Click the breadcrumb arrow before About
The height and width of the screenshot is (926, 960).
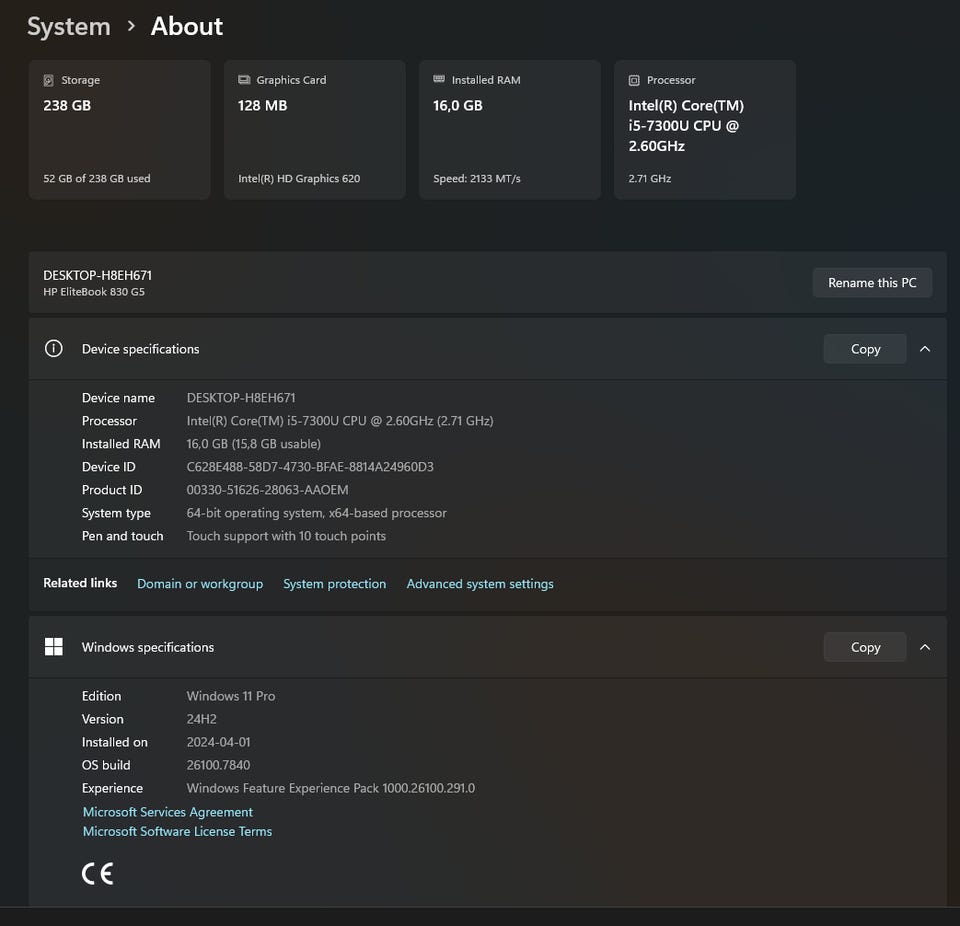131,27
